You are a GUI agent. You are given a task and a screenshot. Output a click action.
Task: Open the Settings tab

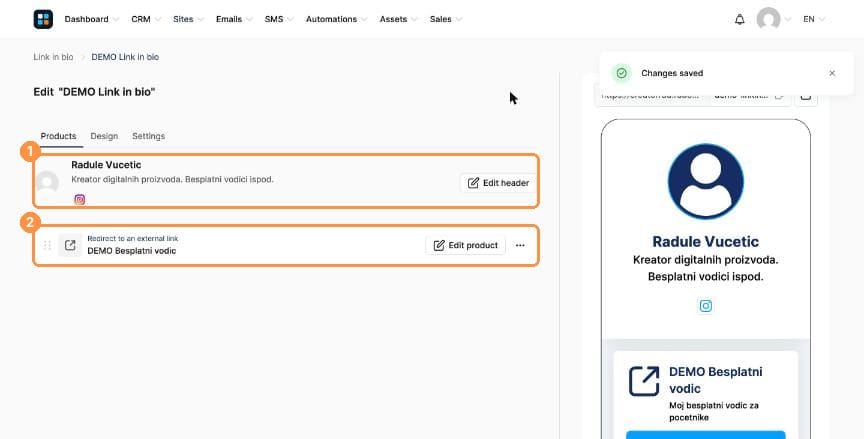pos(148,136)
